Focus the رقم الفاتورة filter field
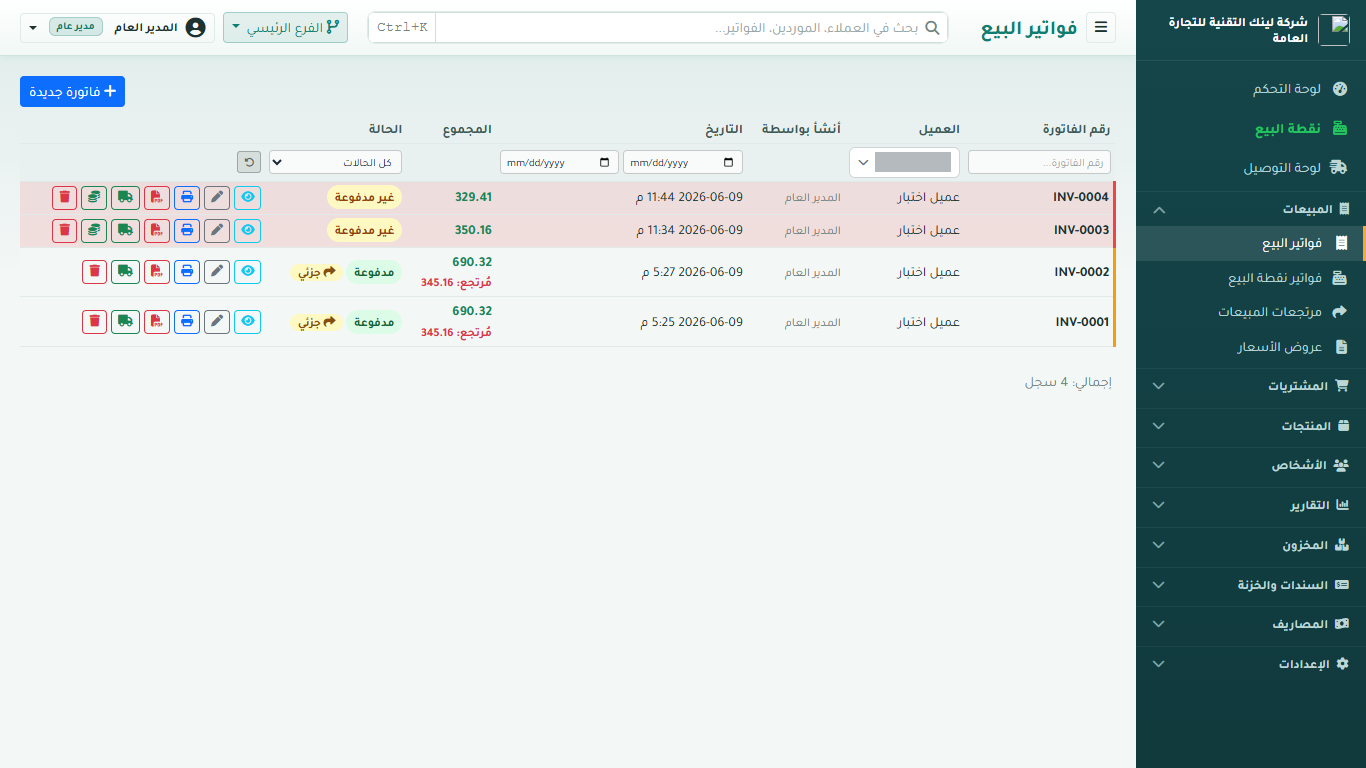The image size is (1366, 768). coord(1039,162)
